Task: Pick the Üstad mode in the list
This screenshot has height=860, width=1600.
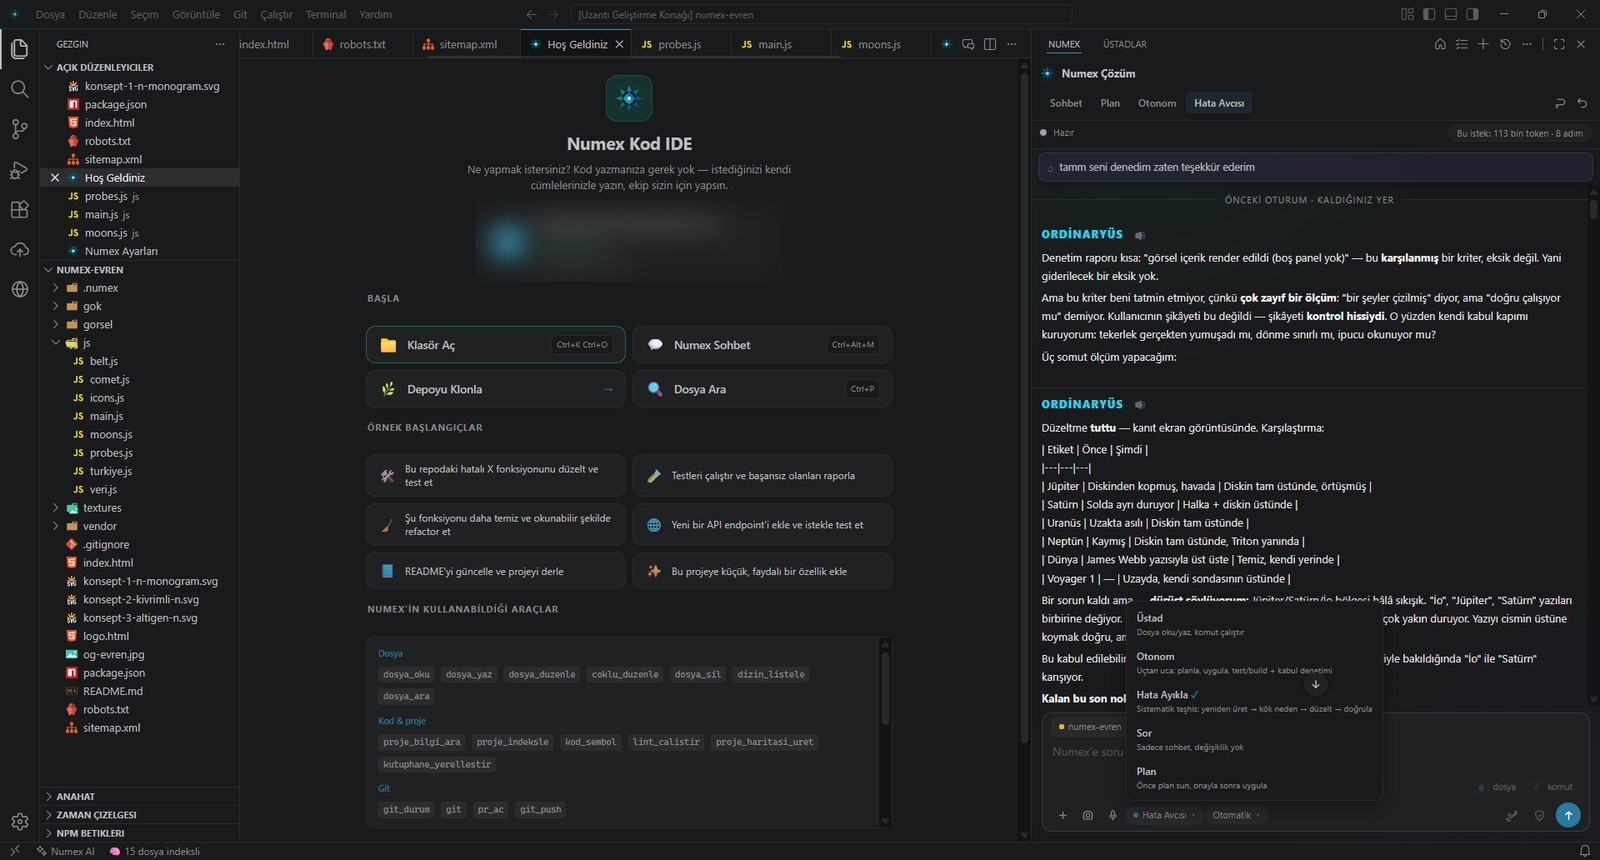Action: coord(1254,624)
